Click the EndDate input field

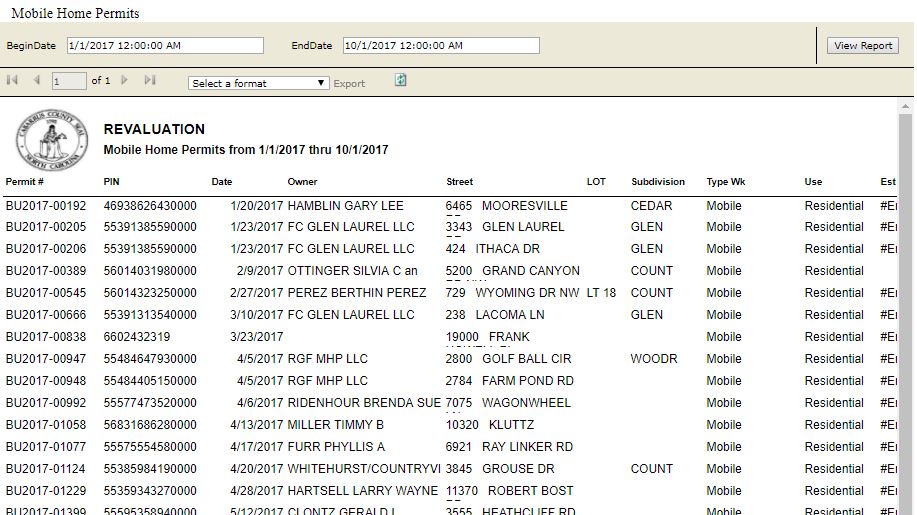pos(441,46)
